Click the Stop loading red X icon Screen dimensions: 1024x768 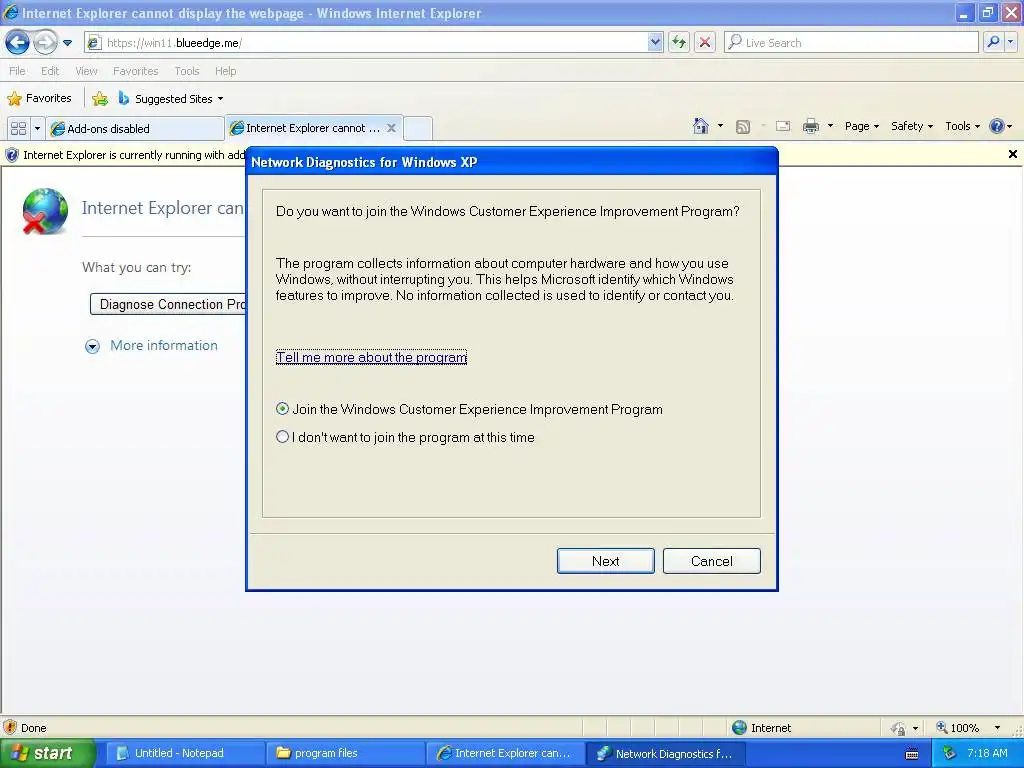coord(705,43)
